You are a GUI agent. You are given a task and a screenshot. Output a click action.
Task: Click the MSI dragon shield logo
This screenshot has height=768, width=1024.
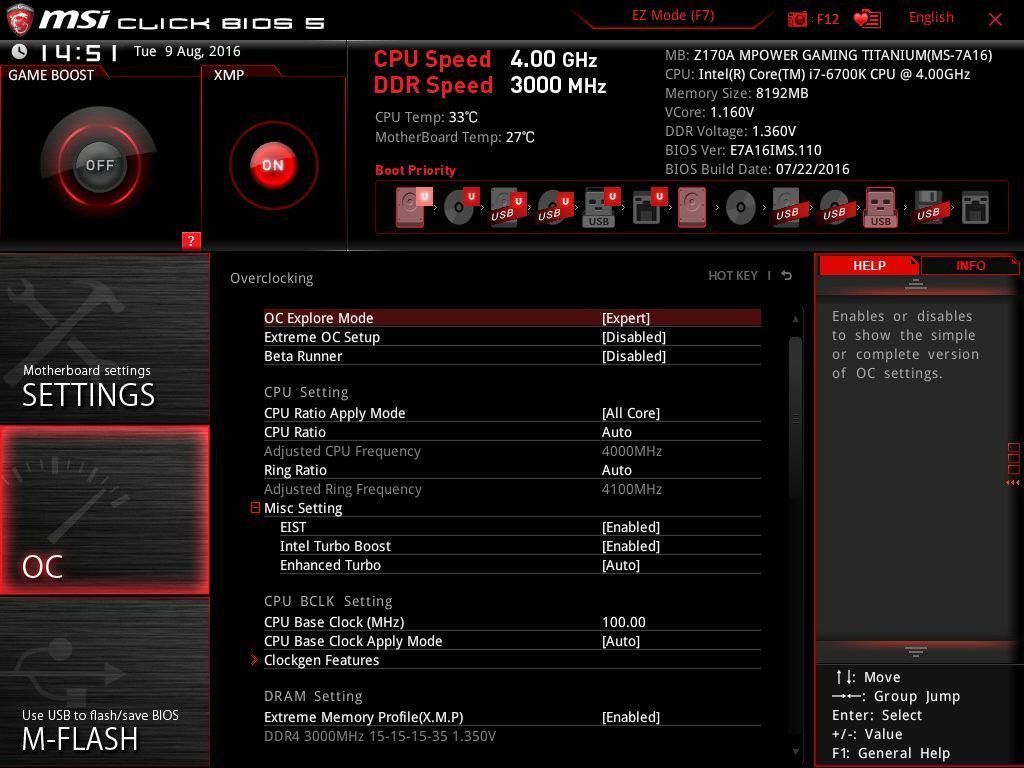pyautogui.click(x=19, y=19)
